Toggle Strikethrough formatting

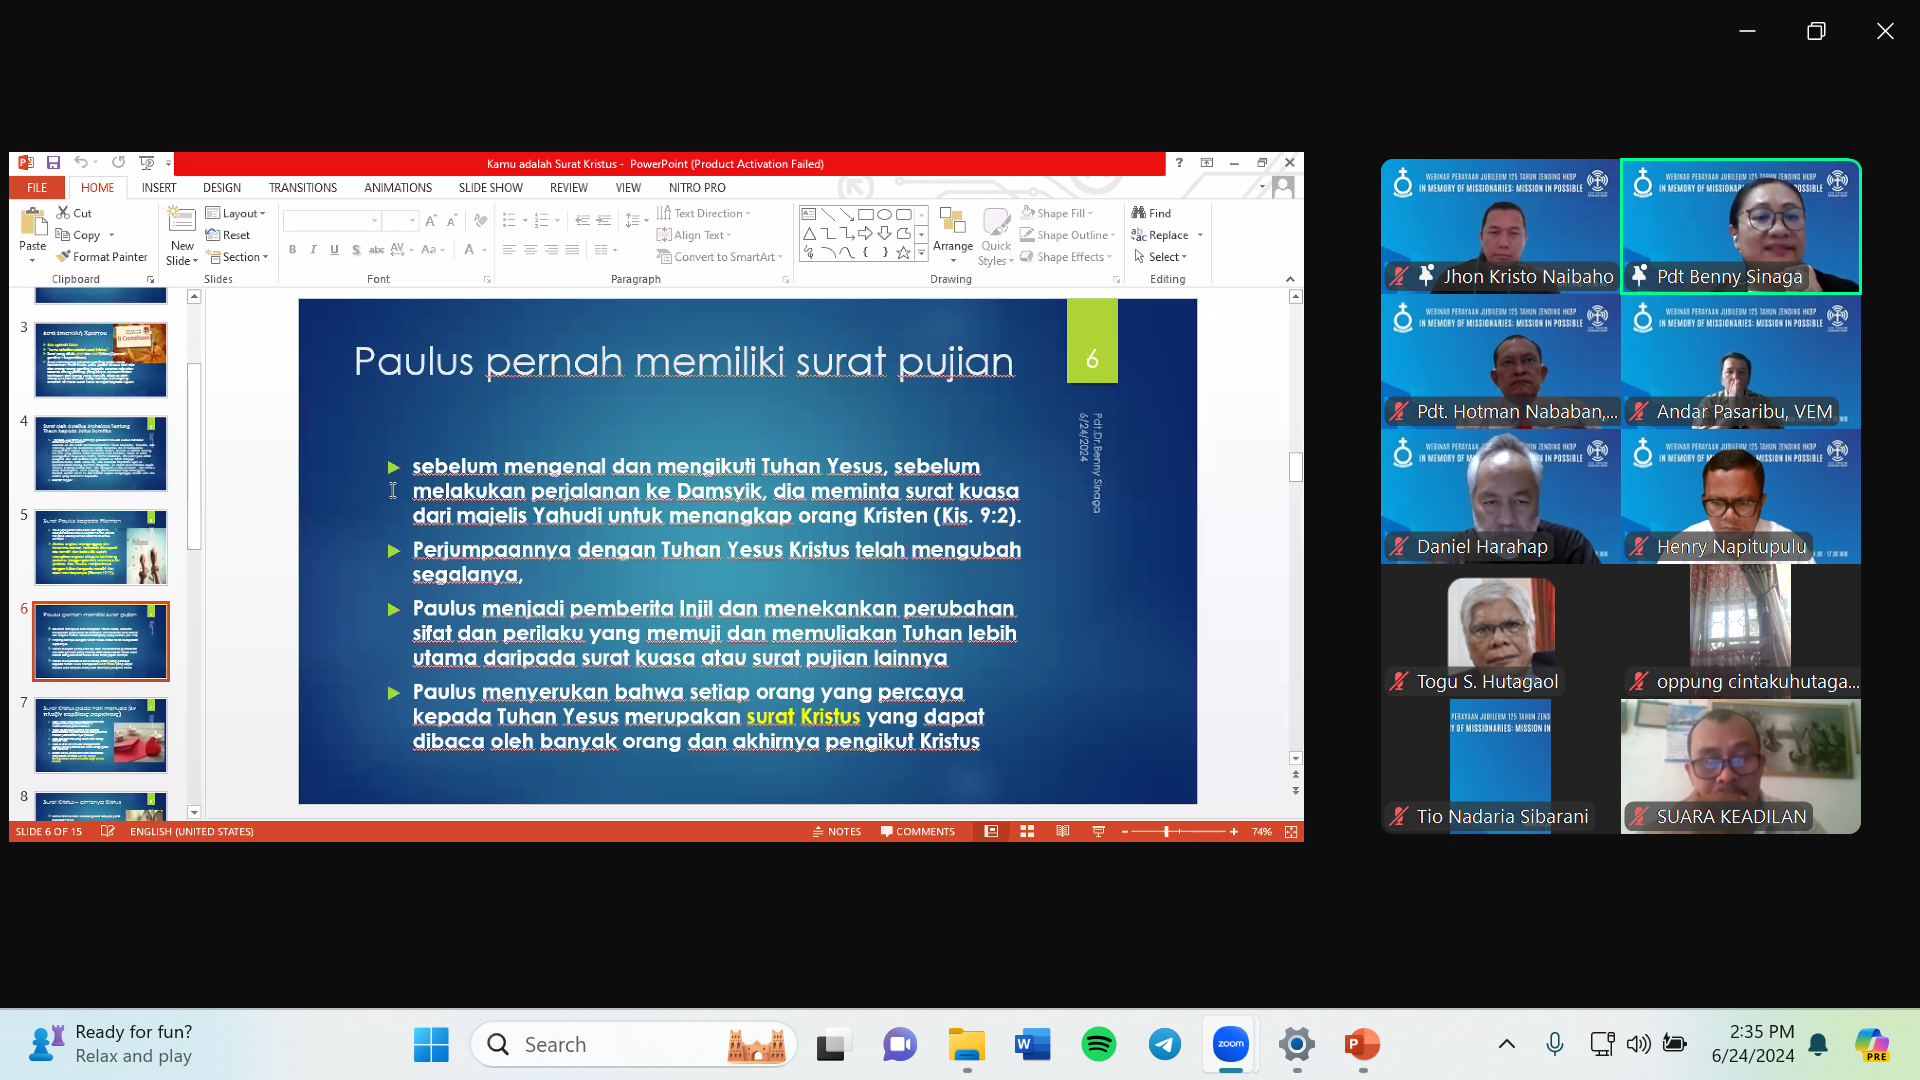click(376, 250)
